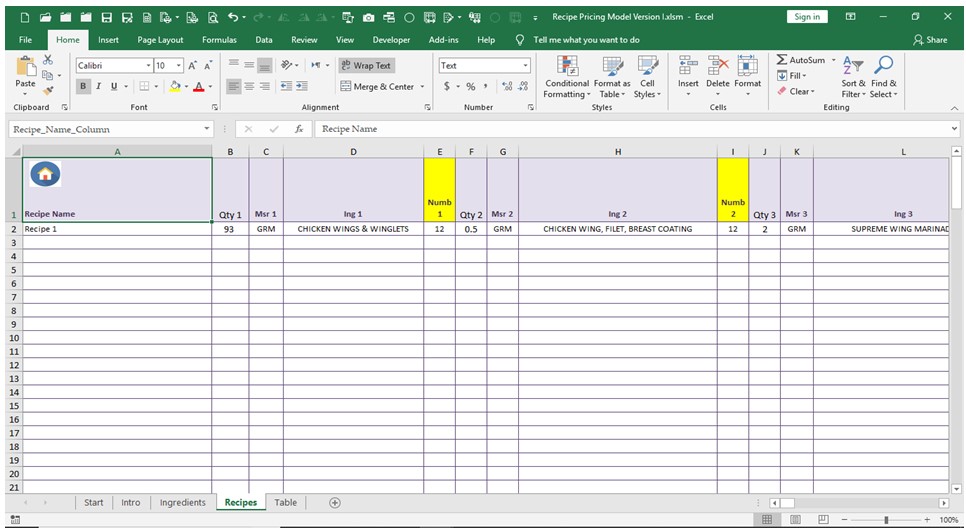Open Conditional Formatting menu

(x=567, y=77)
